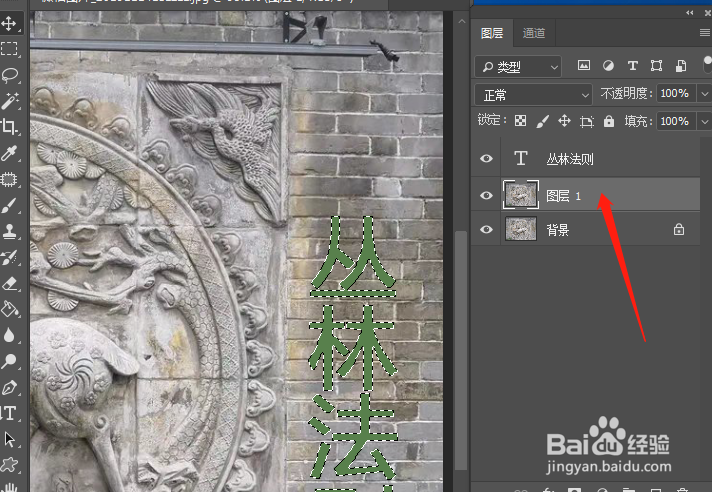This screenshot has height=492, width=712.
Task: Select the Move tool
Action: [x=9, y=23]
